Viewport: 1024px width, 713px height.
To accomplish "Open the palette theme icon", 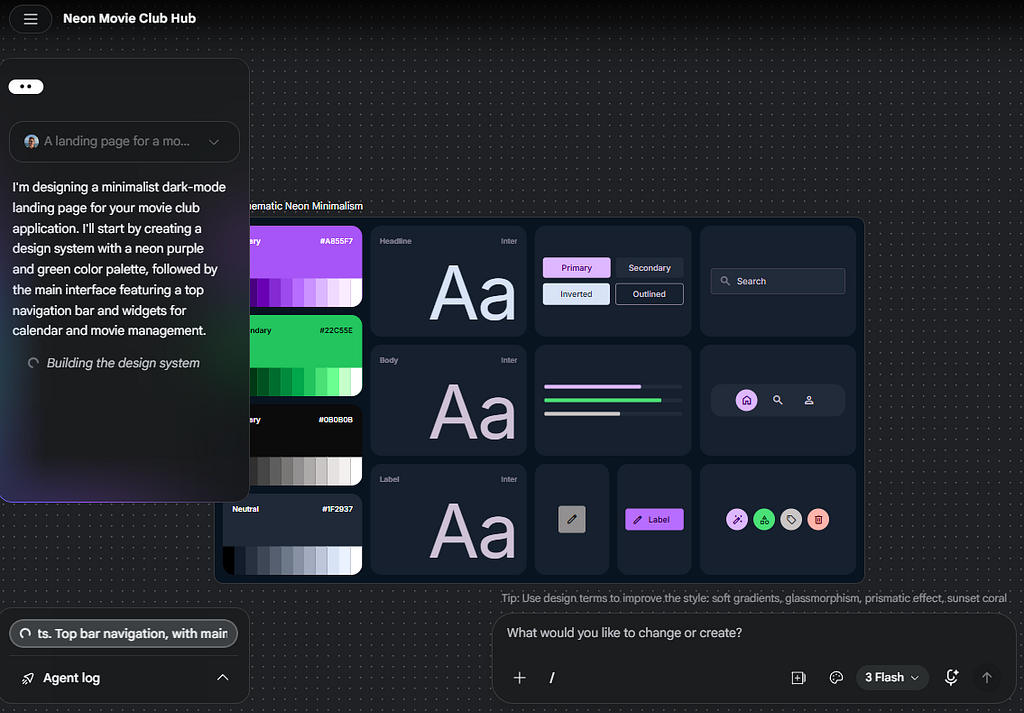I will pyautogui.click(x=836, y=678).
